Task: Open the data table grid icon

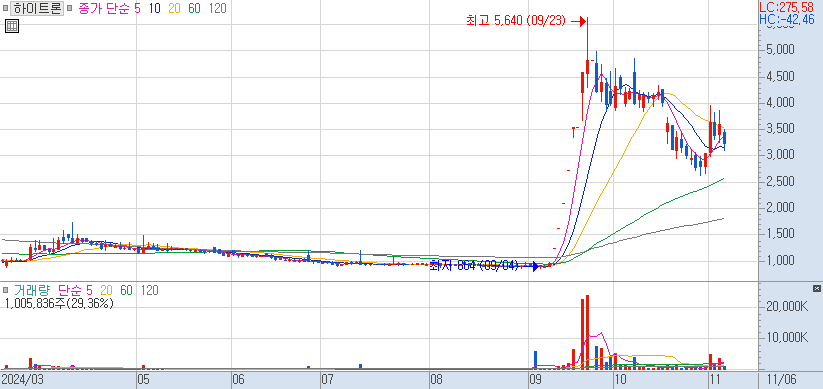Action: click(x=12, y=26)
